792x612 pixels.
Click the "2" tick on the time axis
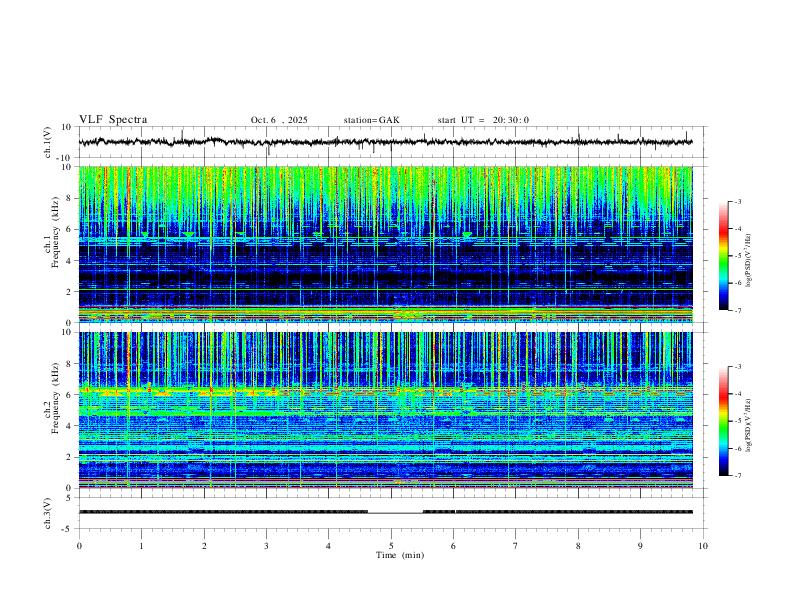tap(204, 546)
